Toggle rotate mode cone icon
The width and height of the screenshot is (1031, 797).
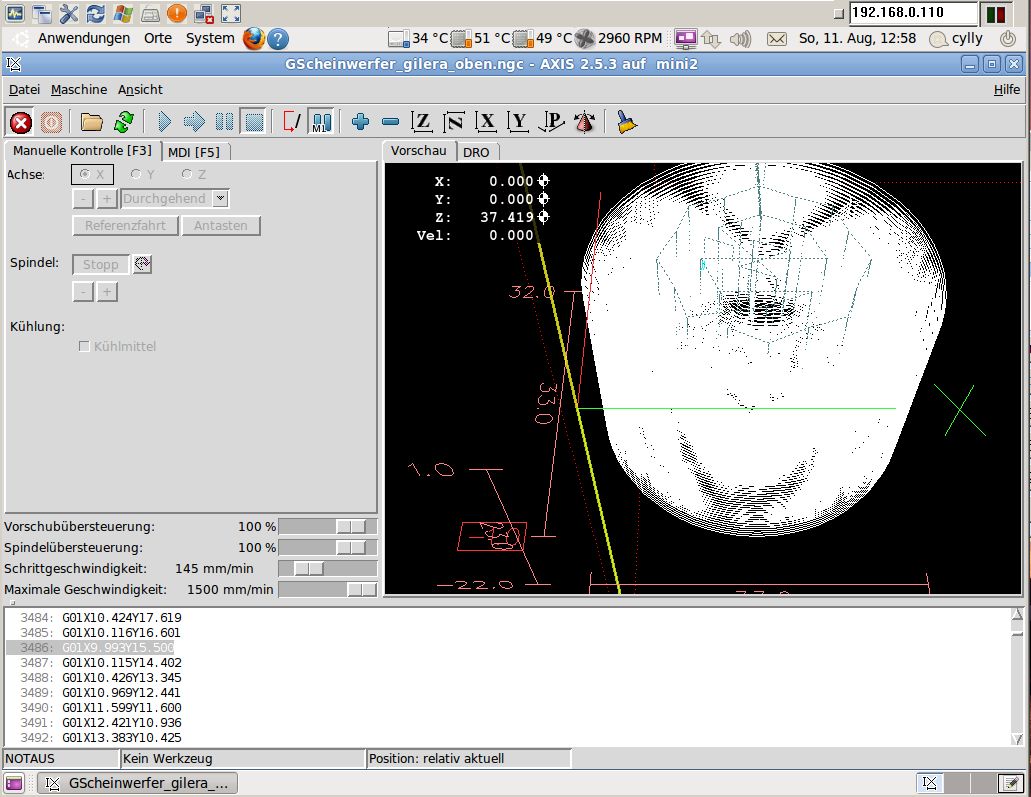585,122
